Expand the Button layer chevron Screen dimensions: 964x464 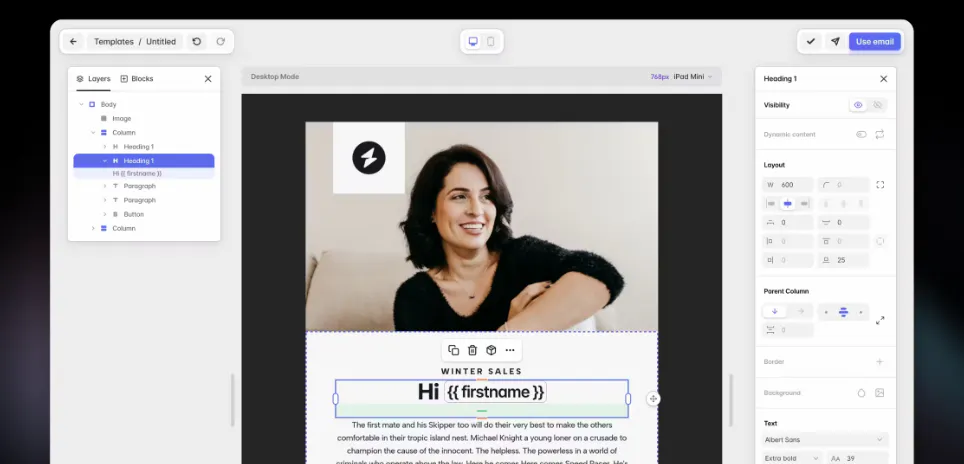[x=105, y=214]
